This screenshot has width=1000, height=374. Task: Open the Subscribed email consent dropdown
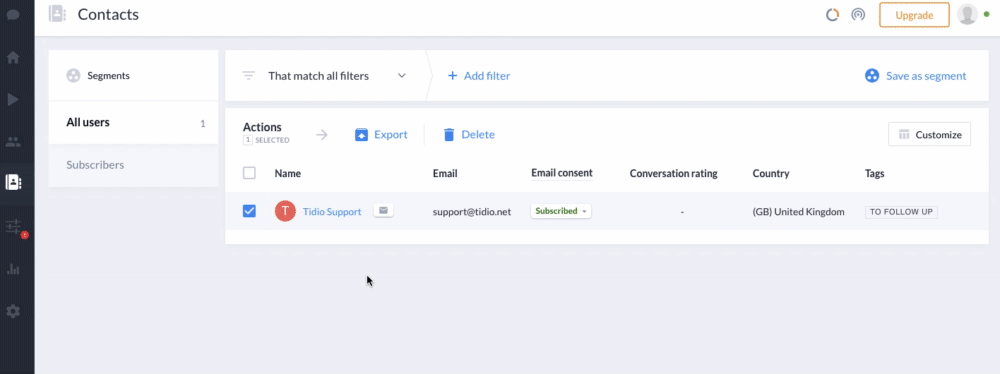pyautogui.click(x=561, y=211)
